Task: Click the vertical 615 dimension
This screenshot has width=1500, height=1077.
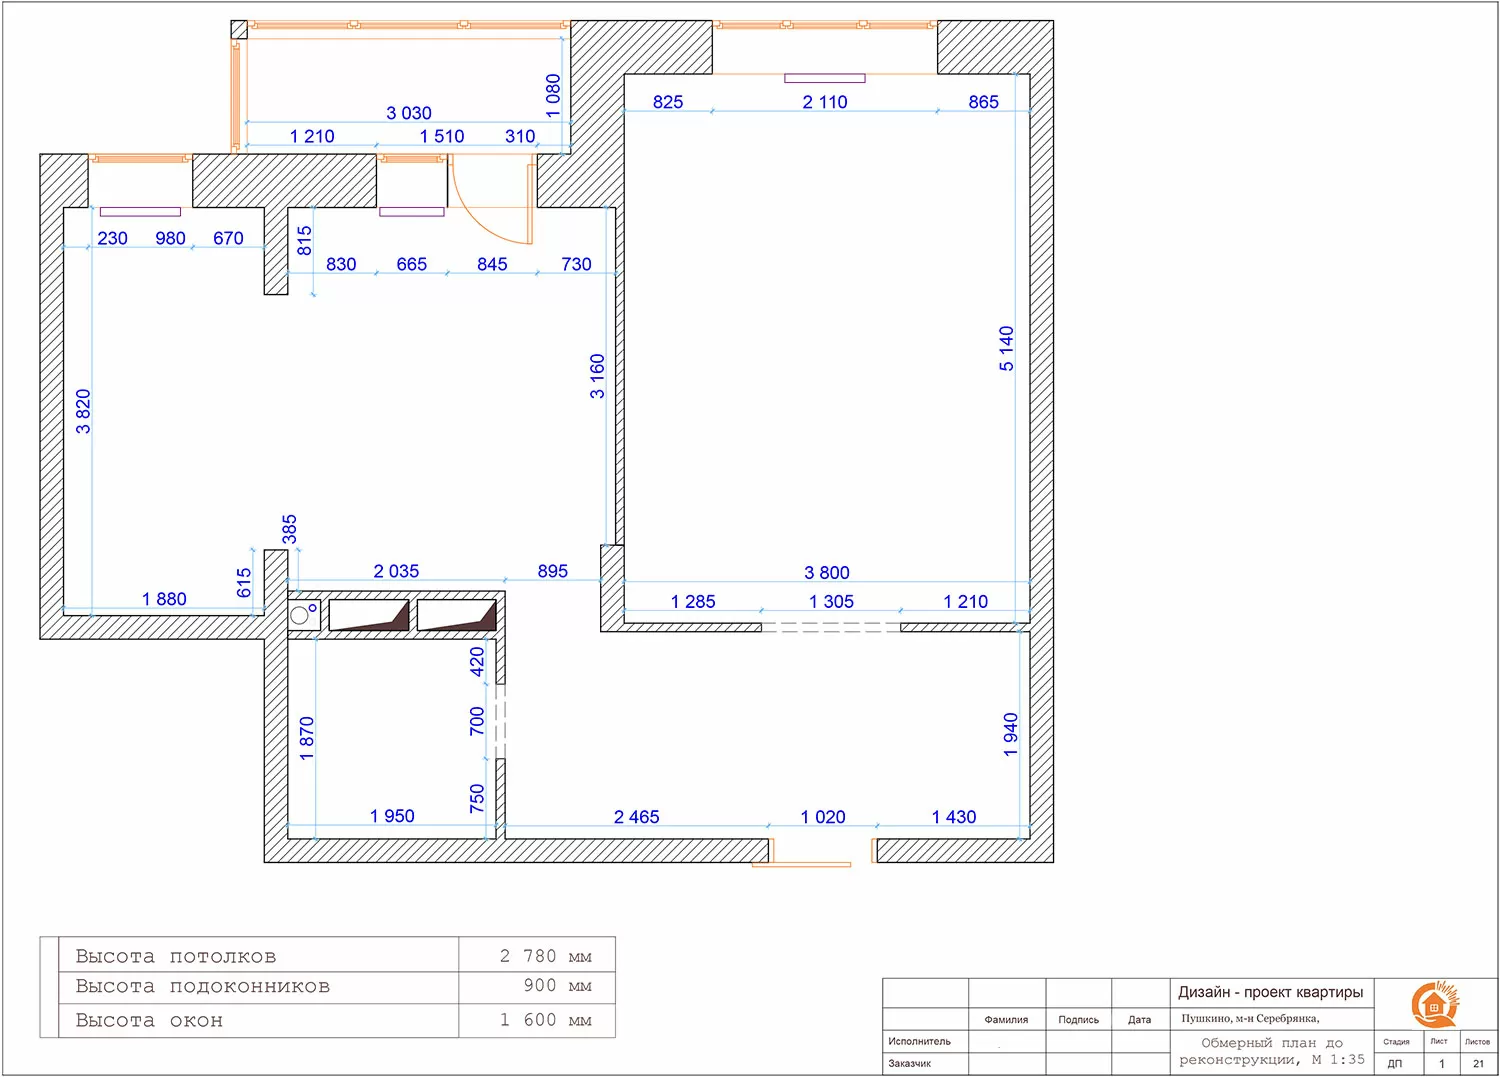Action: 244,583
